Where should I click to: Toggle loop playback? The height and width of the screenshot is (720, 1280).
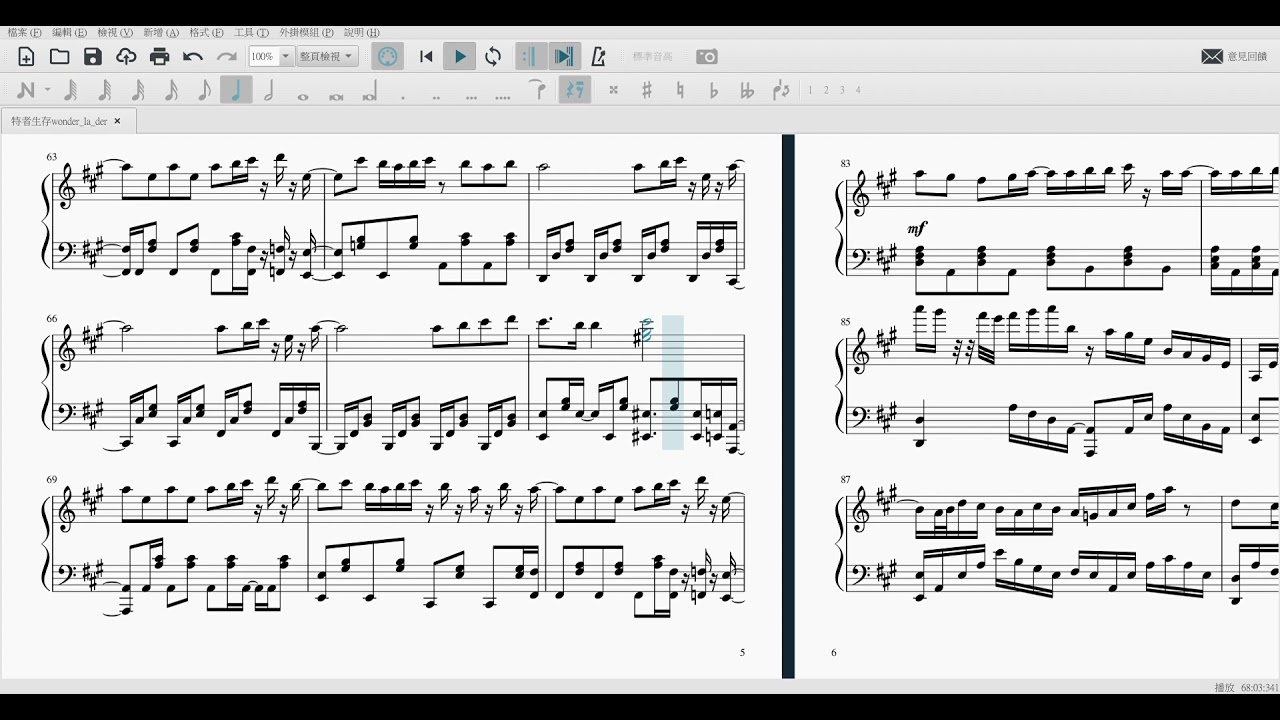[x=493, y=57]
